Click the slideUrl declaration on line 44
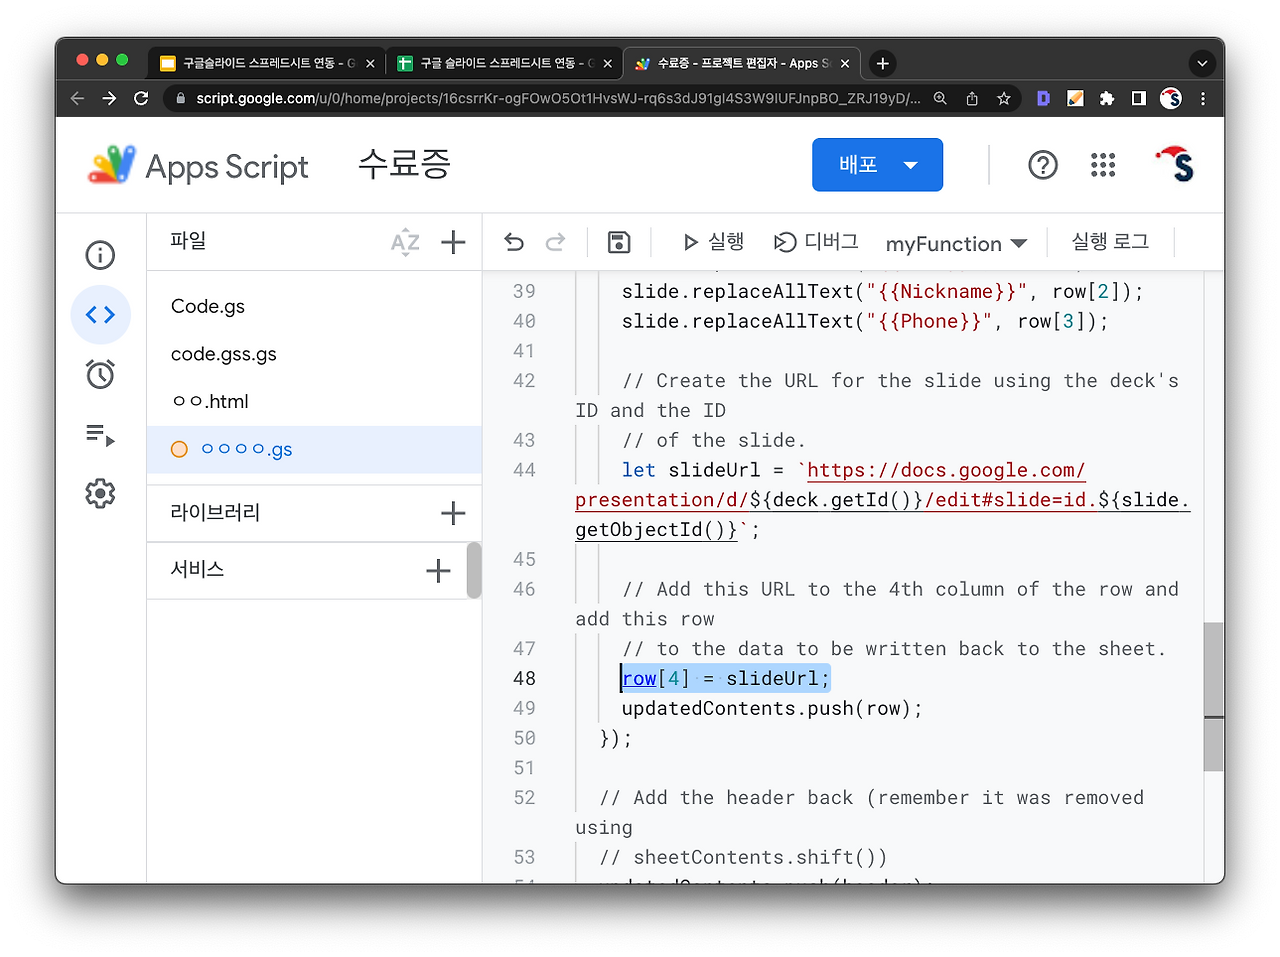This screenshot has height=957, width=1280. (715, 470)
